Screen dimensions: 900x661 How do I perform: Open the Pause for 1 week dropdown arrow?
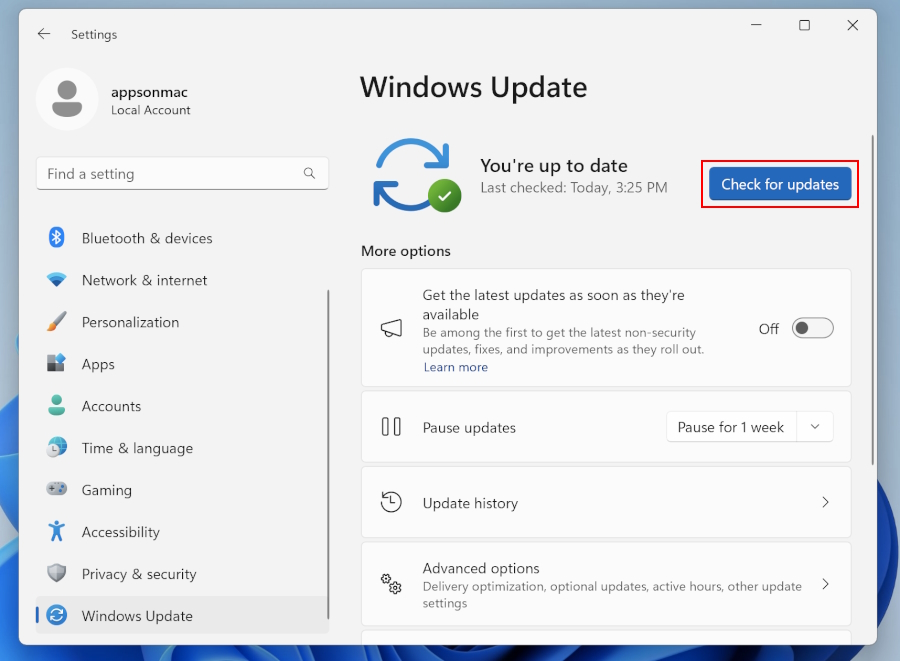click(x=815, y=427)
